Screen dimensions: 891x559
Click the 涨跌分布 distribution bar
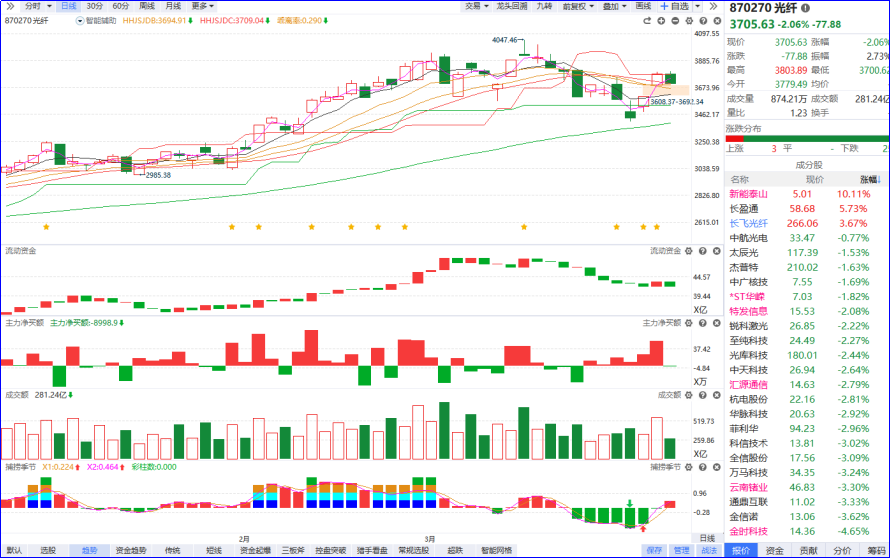[807, 139]
